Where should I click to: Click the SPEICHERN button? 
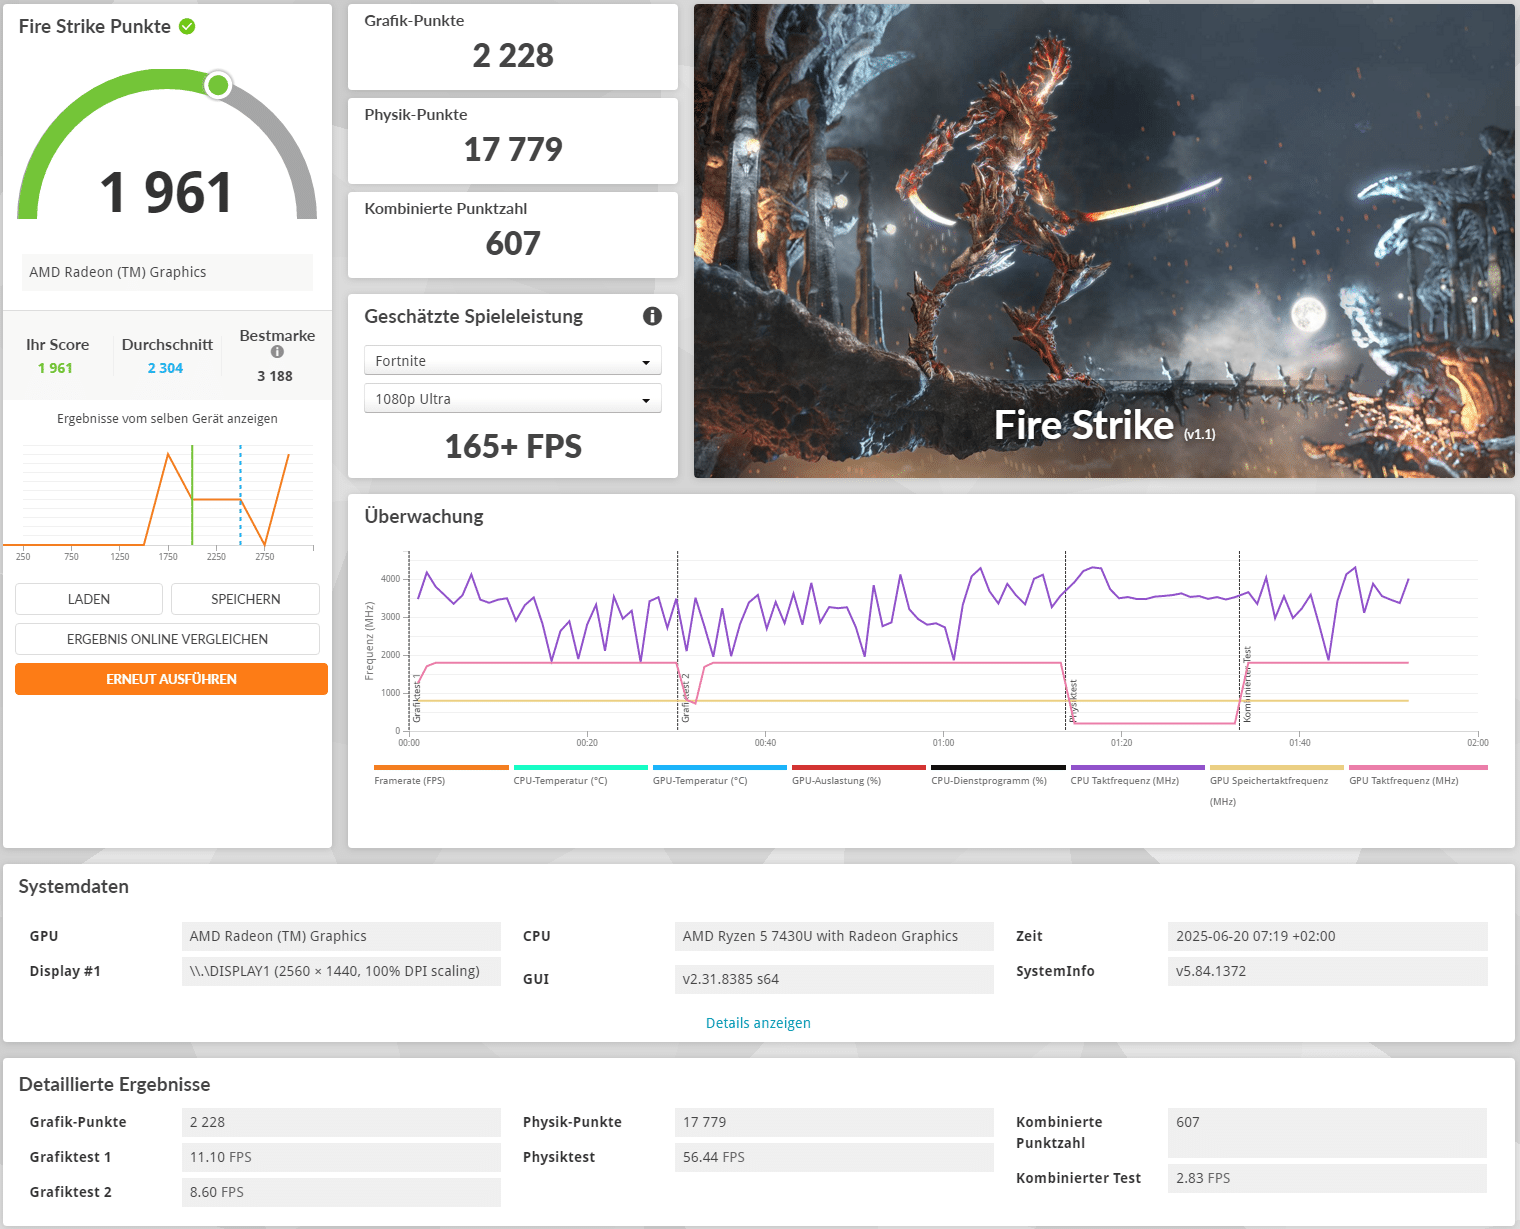coord(245,599)
